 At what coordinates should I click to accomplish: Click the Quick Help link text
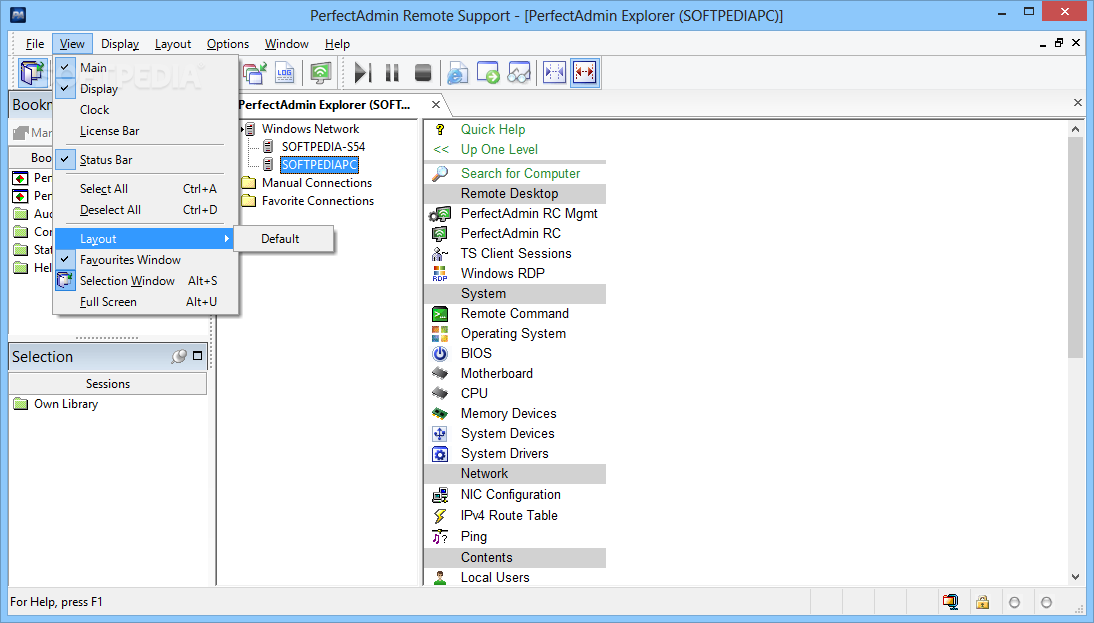493,129
